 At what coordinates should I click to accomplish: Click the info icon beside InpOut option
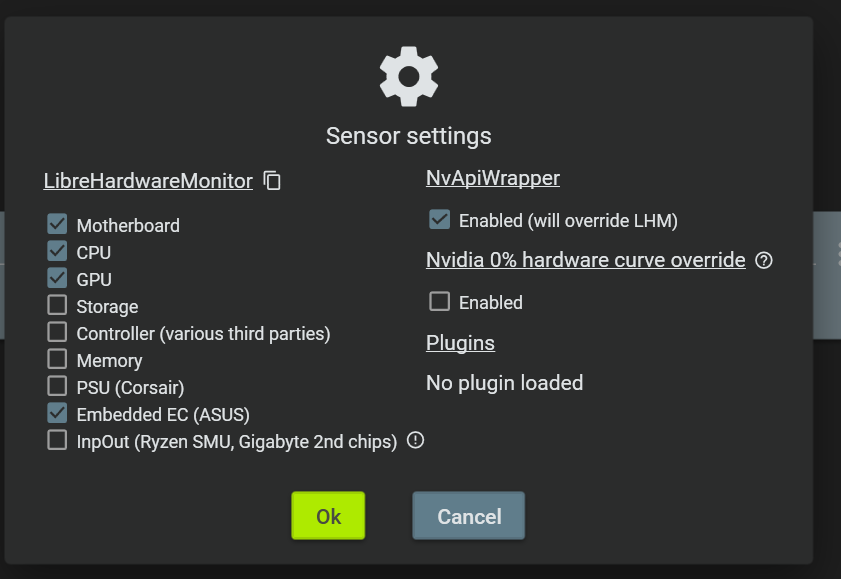click(x=416, y=440)
